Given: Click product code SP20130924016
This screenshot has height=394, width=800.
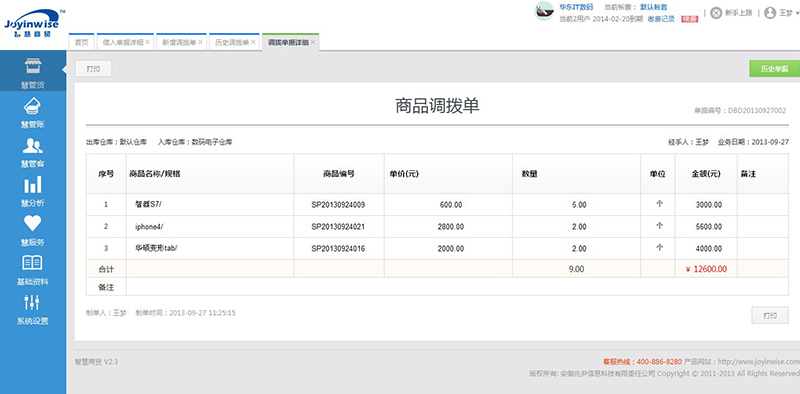Looking at the screenshot, I should [x=338, y=249].
